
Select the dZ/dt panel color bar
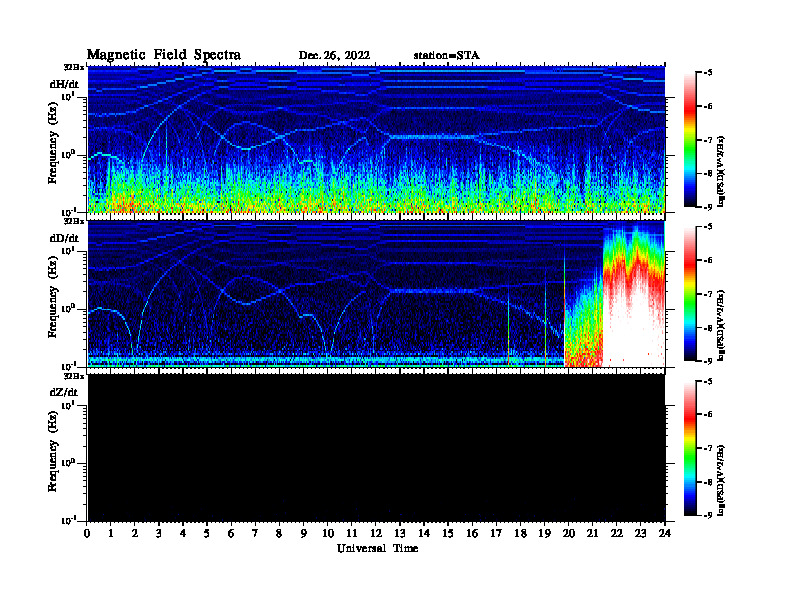(x=690, y=448)
